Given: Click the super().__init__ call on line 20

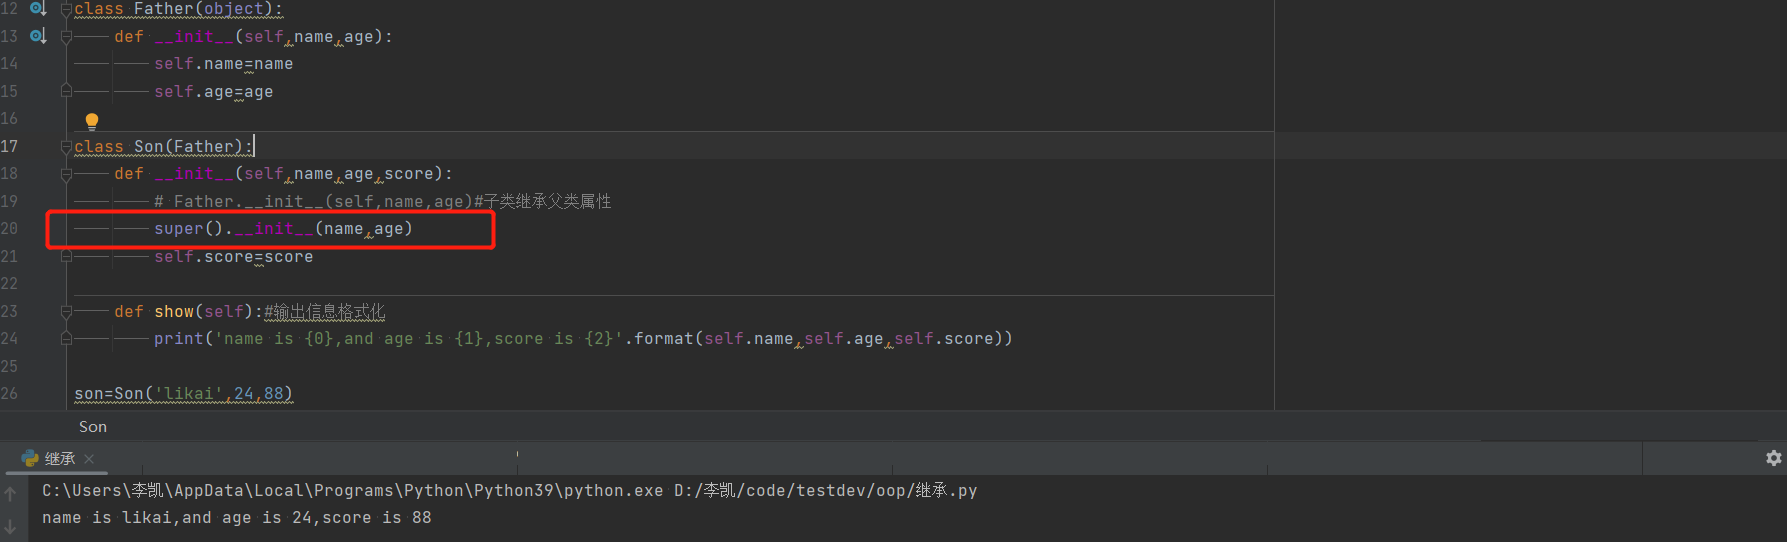Looking at the screenshot, I should pyautogui.click(x=283, y=229).
